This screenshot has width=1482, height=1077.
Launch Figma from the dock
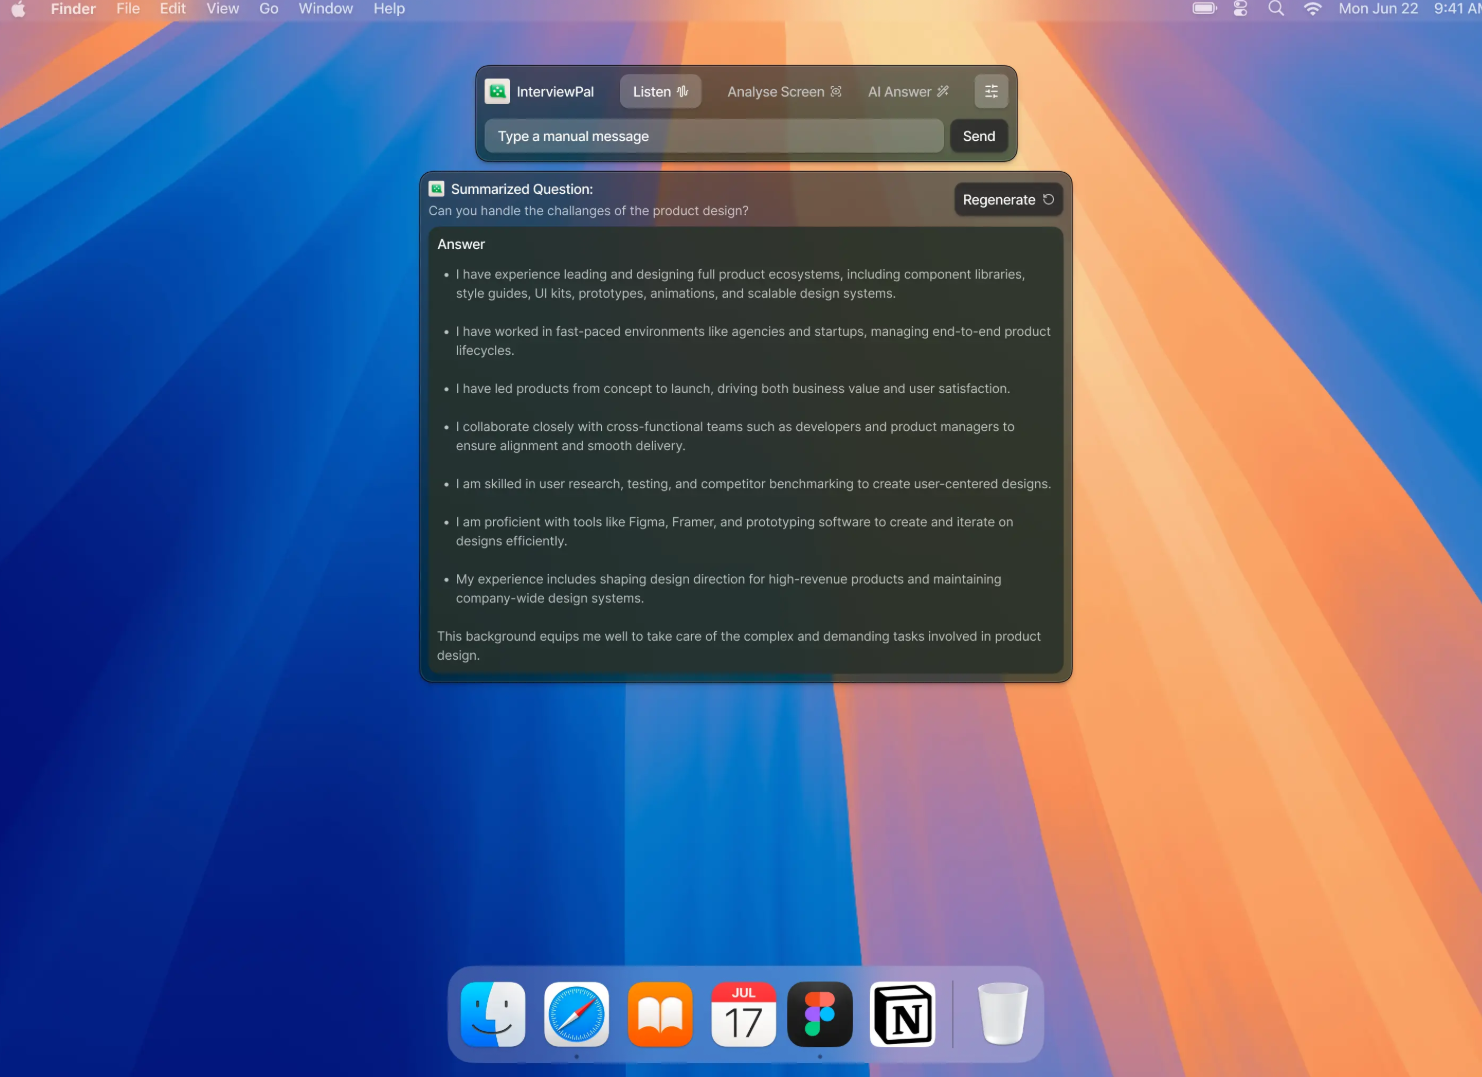(x=820, y=1014)
